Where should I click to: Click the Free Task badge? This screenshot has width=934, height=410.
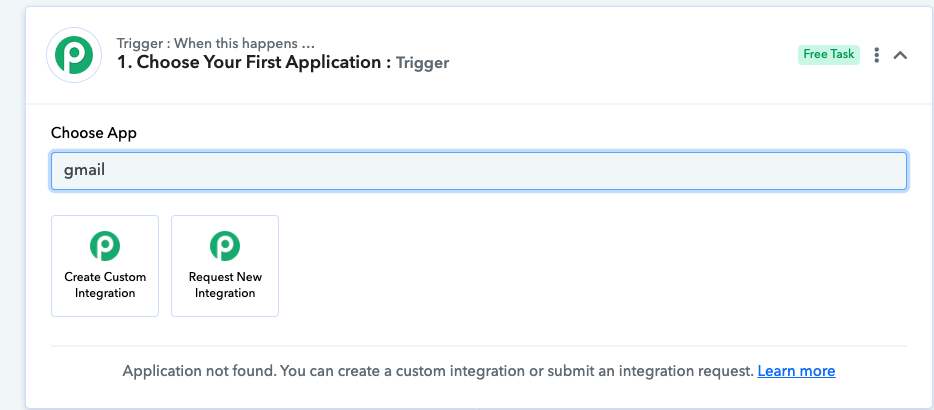[829, 54]
